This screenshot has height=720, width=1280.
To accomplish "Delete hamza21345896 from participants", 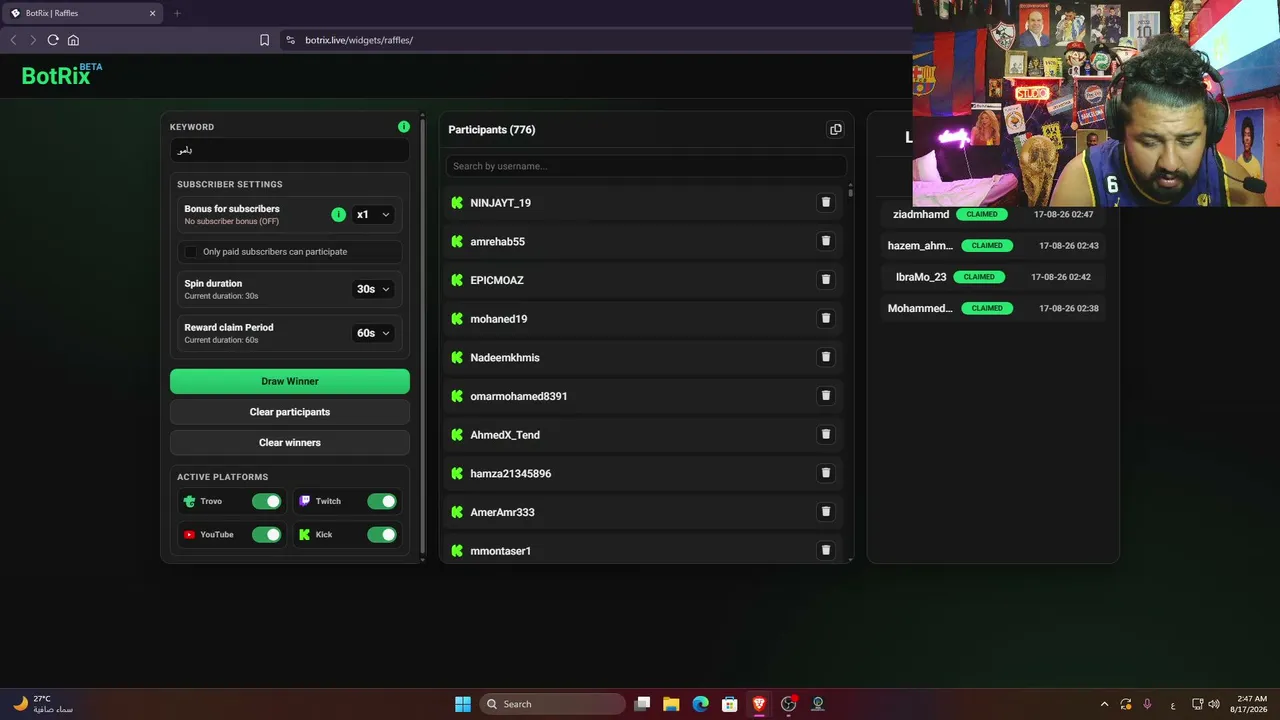I will 826,473.
